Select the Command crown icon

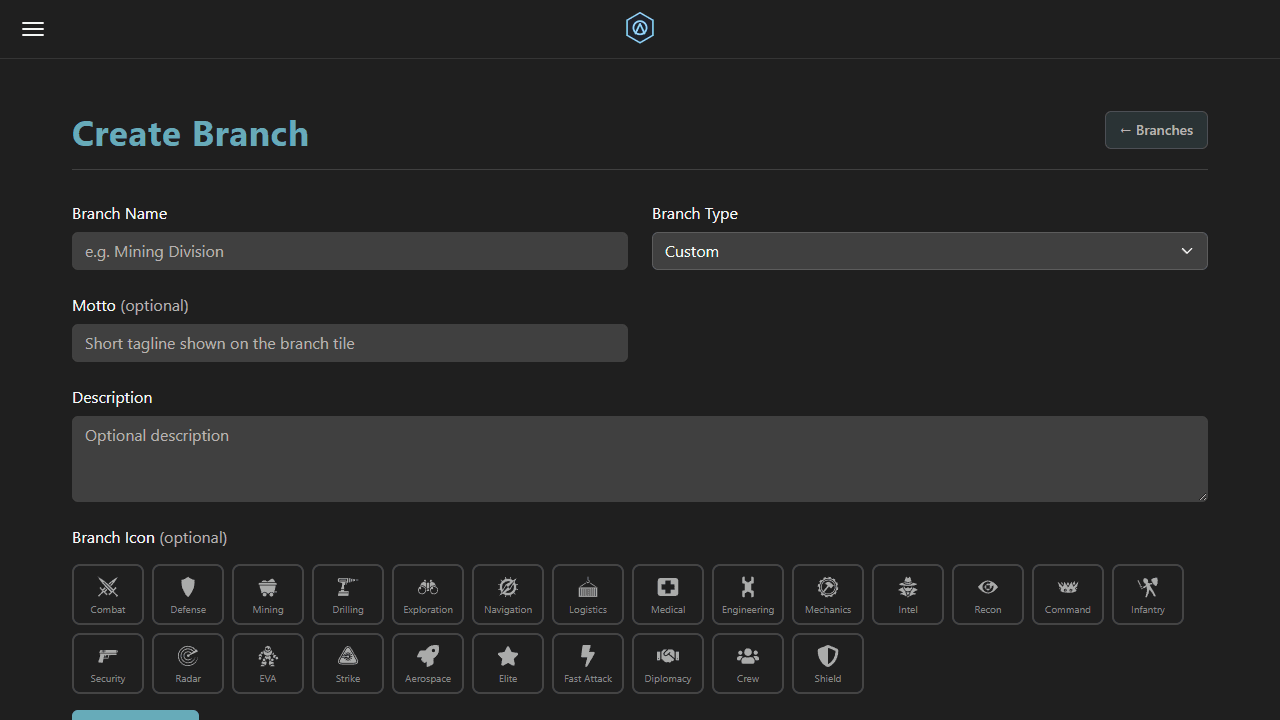[x=1068, y=594]
